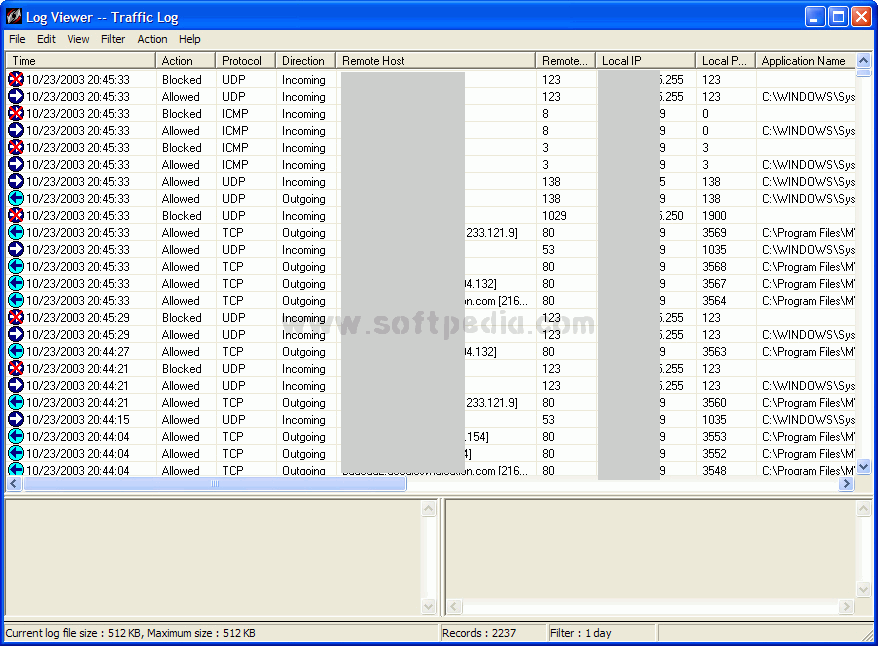Select application path in local port 3567 row

click(809, 283)
